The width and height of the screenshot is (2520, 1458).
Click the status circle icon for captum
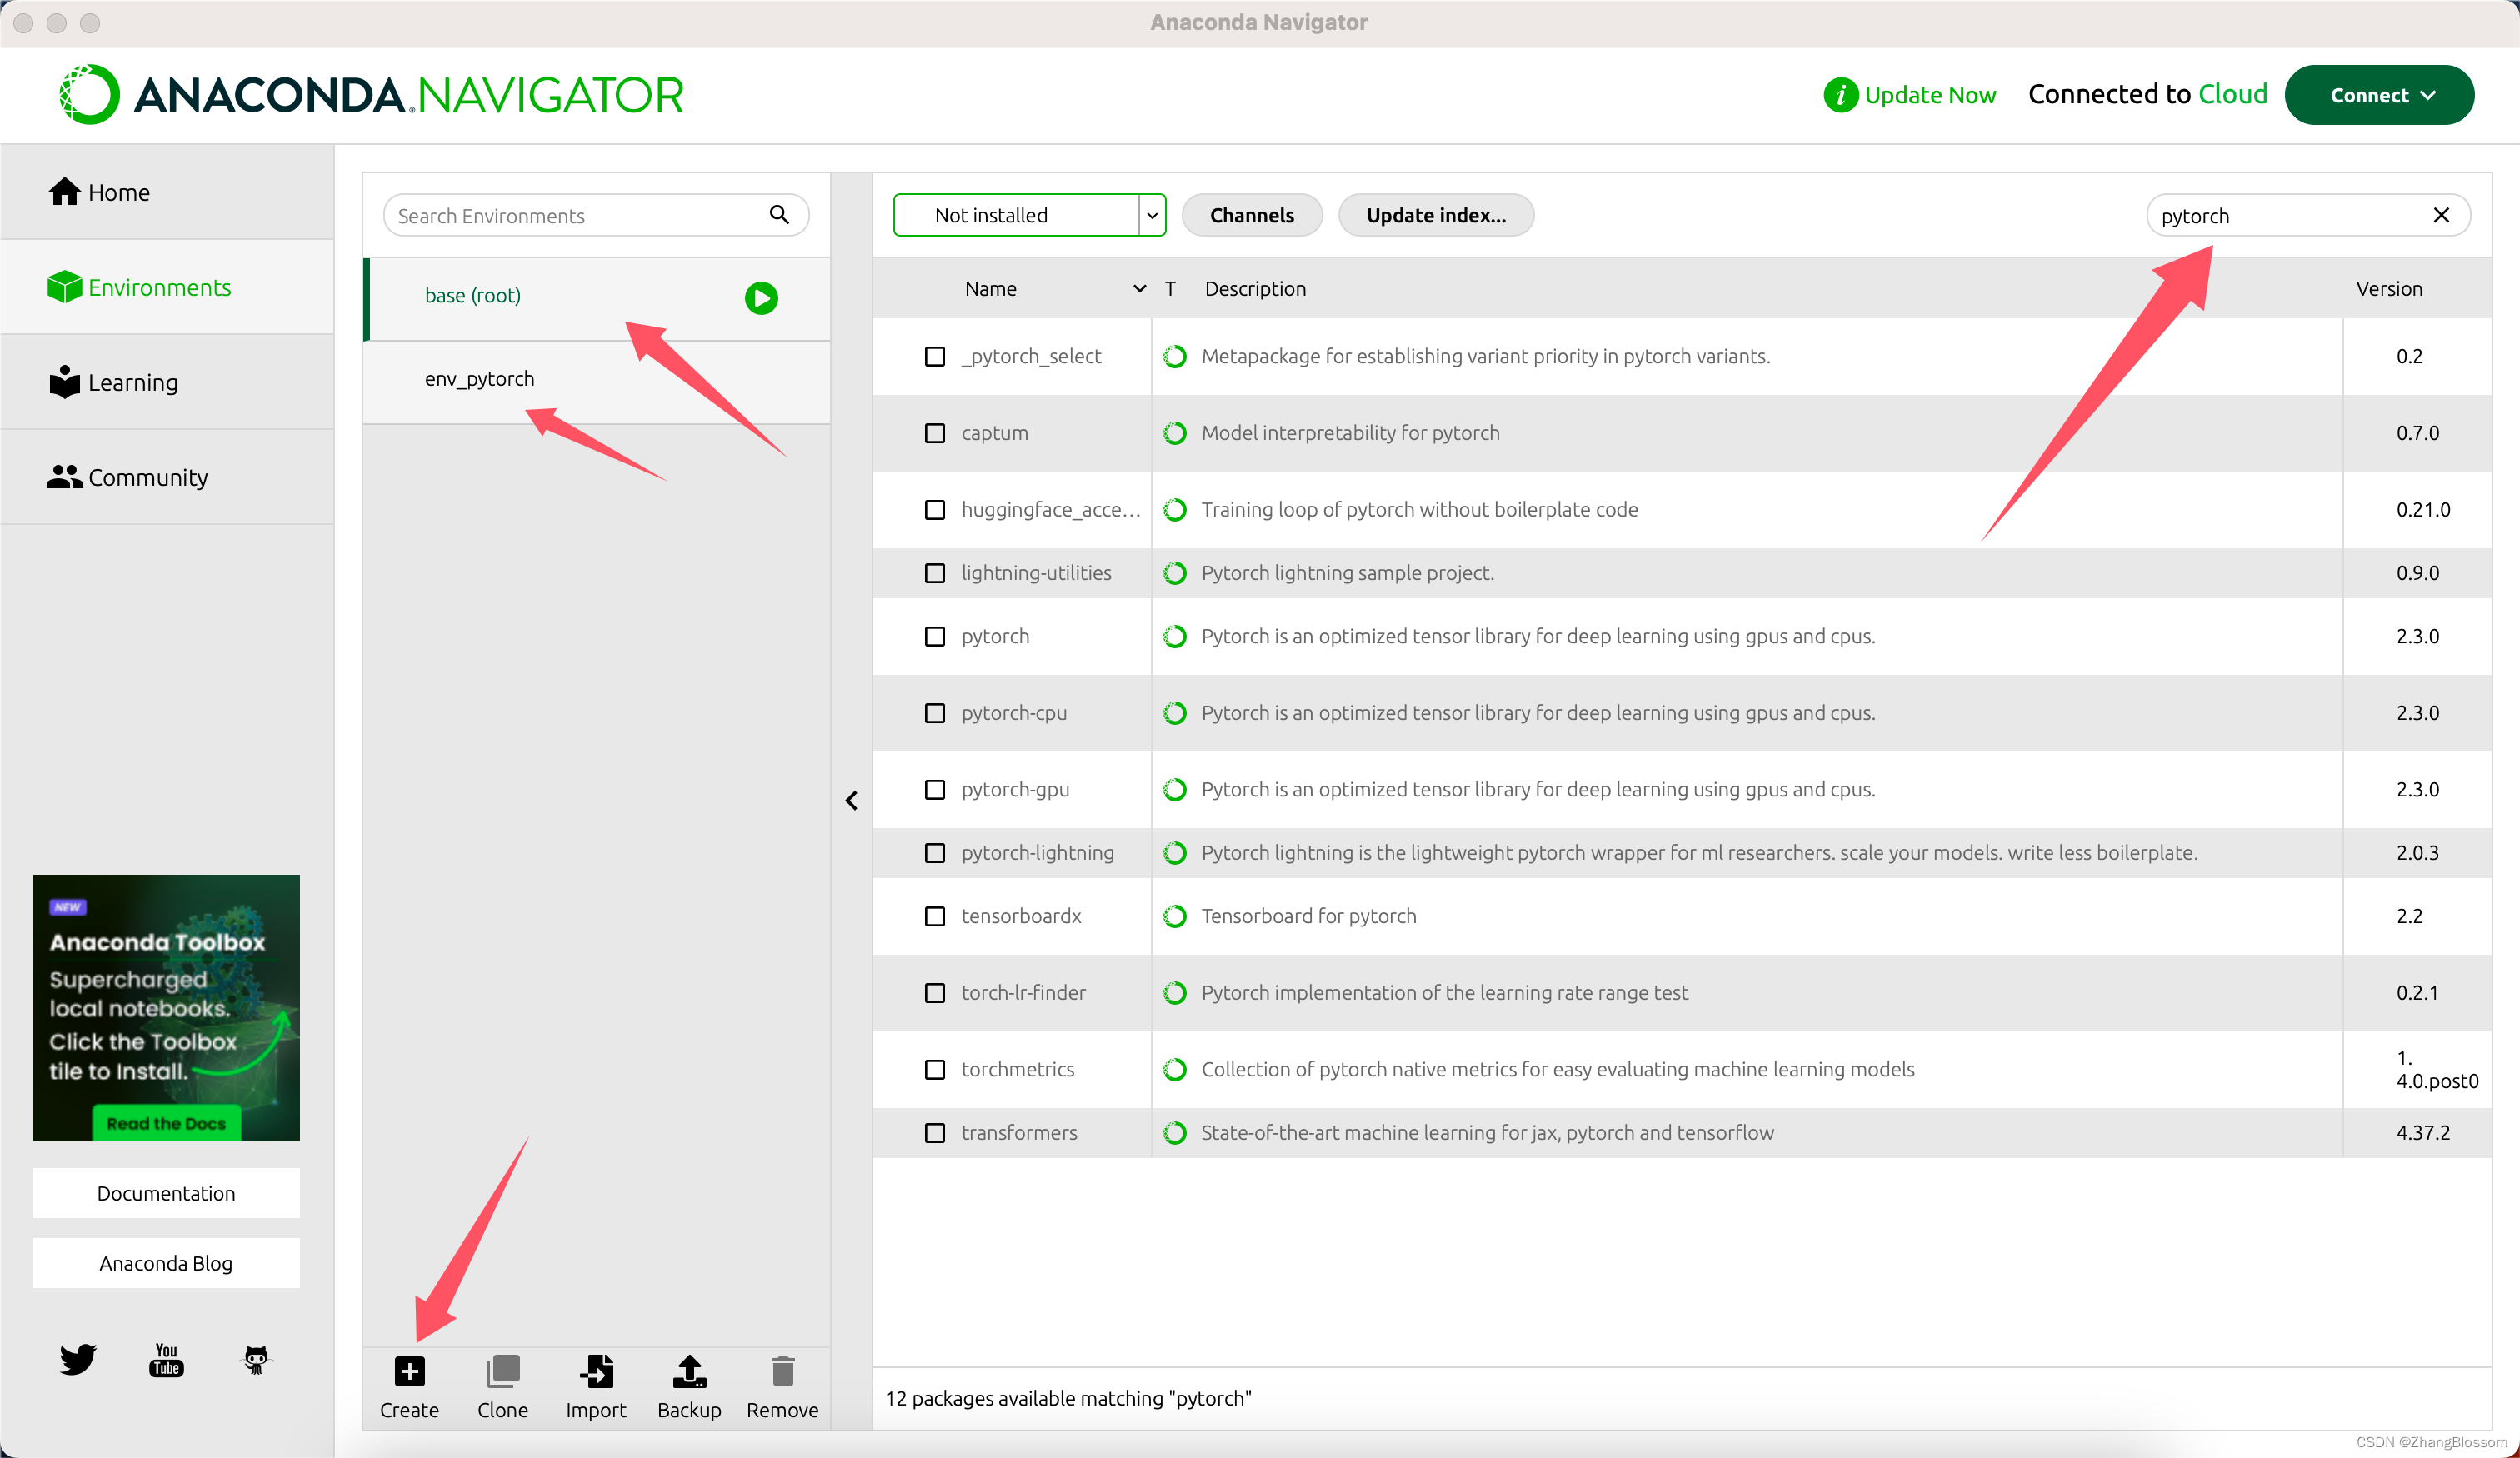(x=1175, y=433)
